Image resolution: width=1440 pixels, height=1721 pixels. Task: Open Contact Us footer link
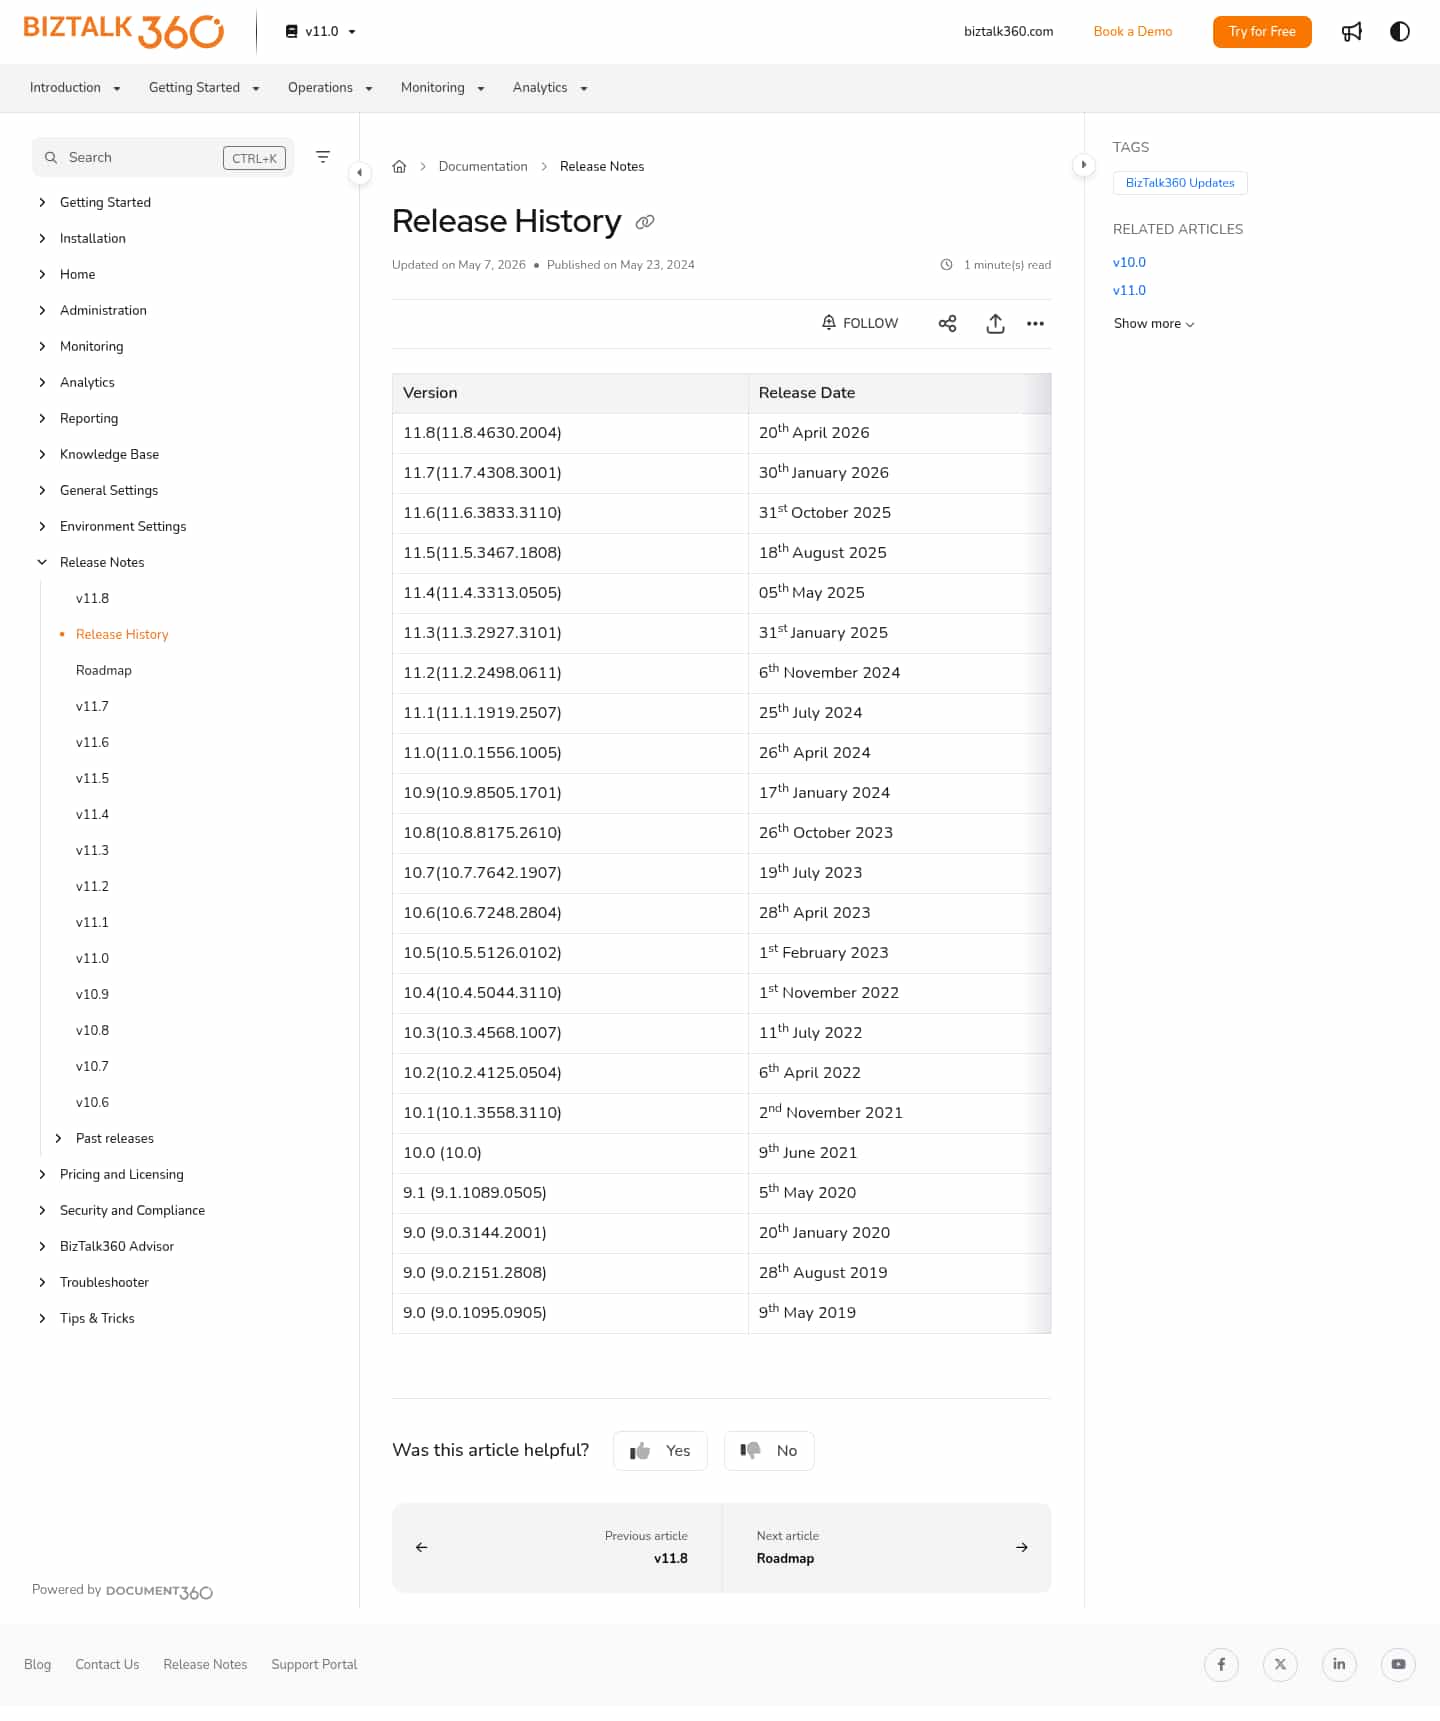click(x=107, y=1665)
